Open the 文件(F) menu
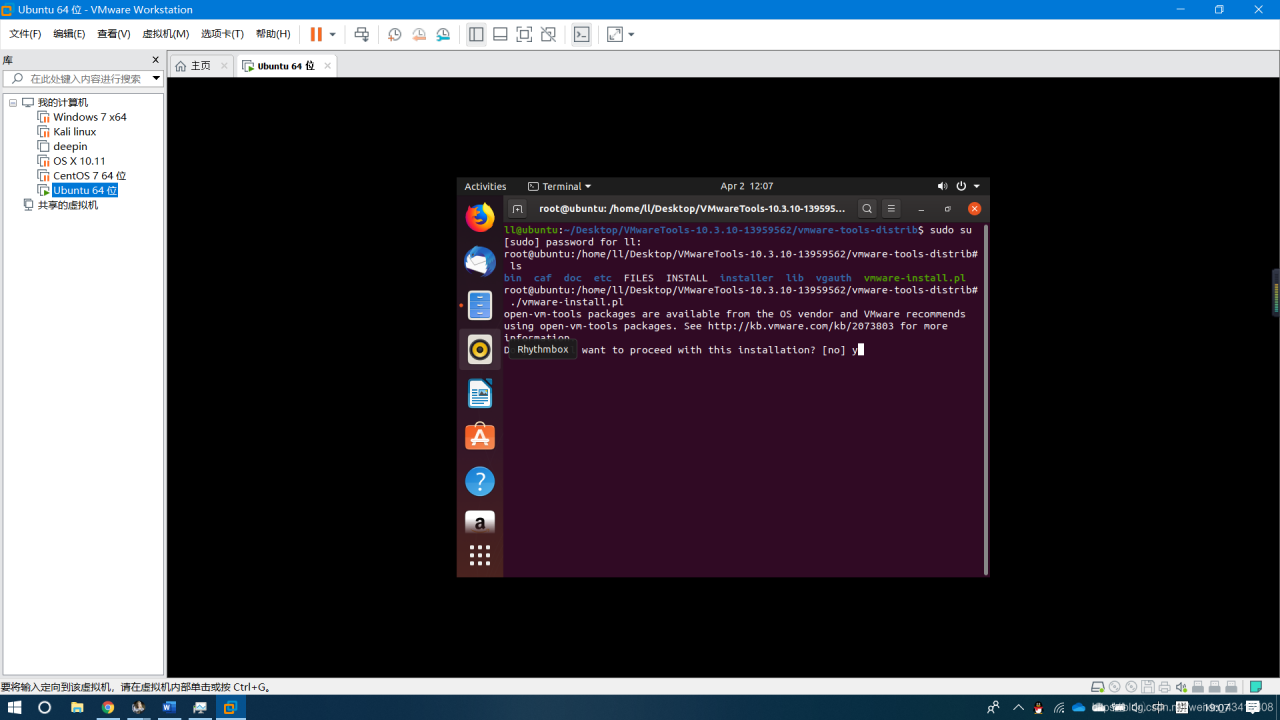 click(x=25, y=34)
